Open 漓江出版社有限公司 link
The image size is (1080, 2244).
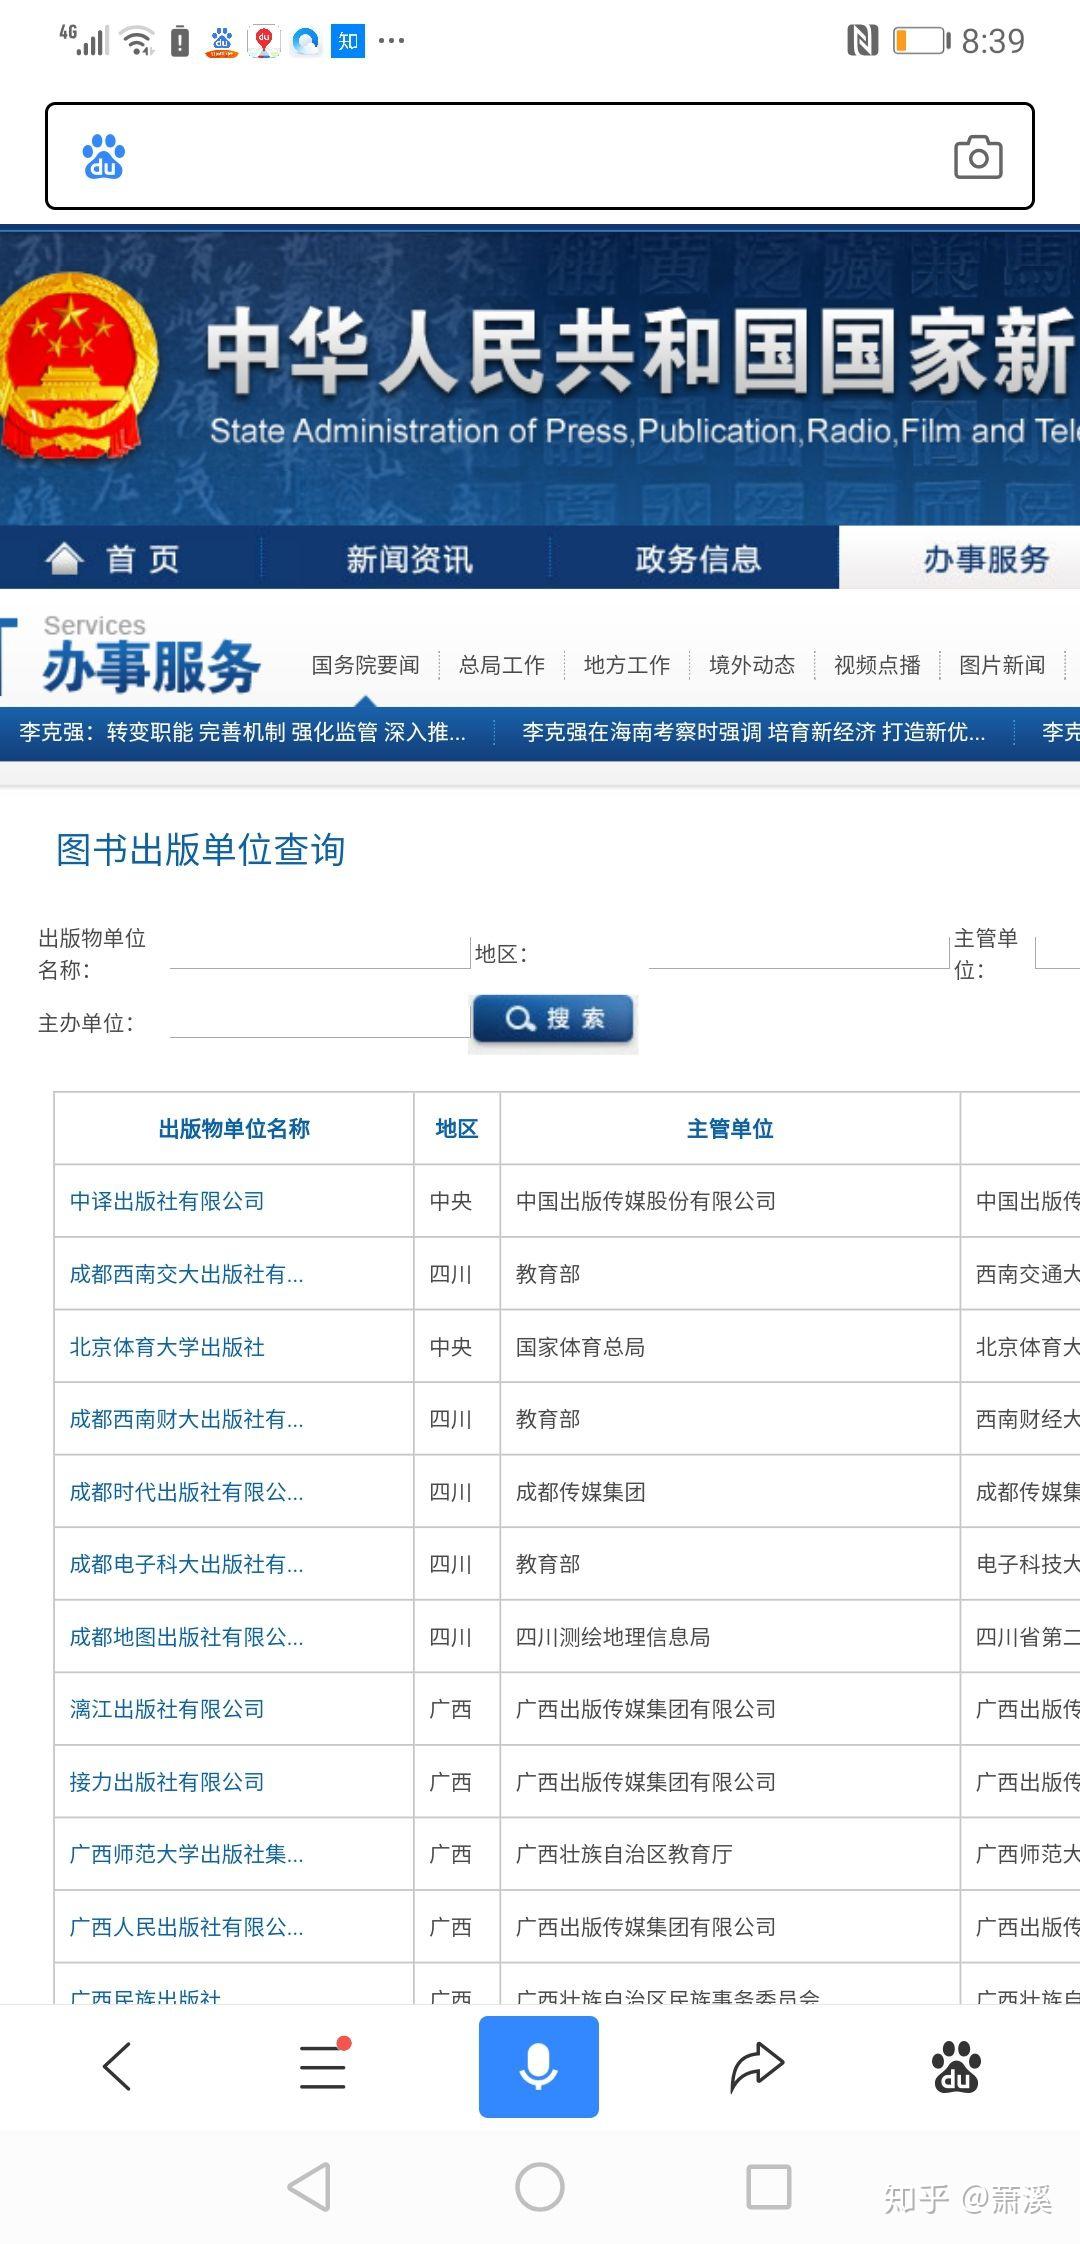[167, 1709]
